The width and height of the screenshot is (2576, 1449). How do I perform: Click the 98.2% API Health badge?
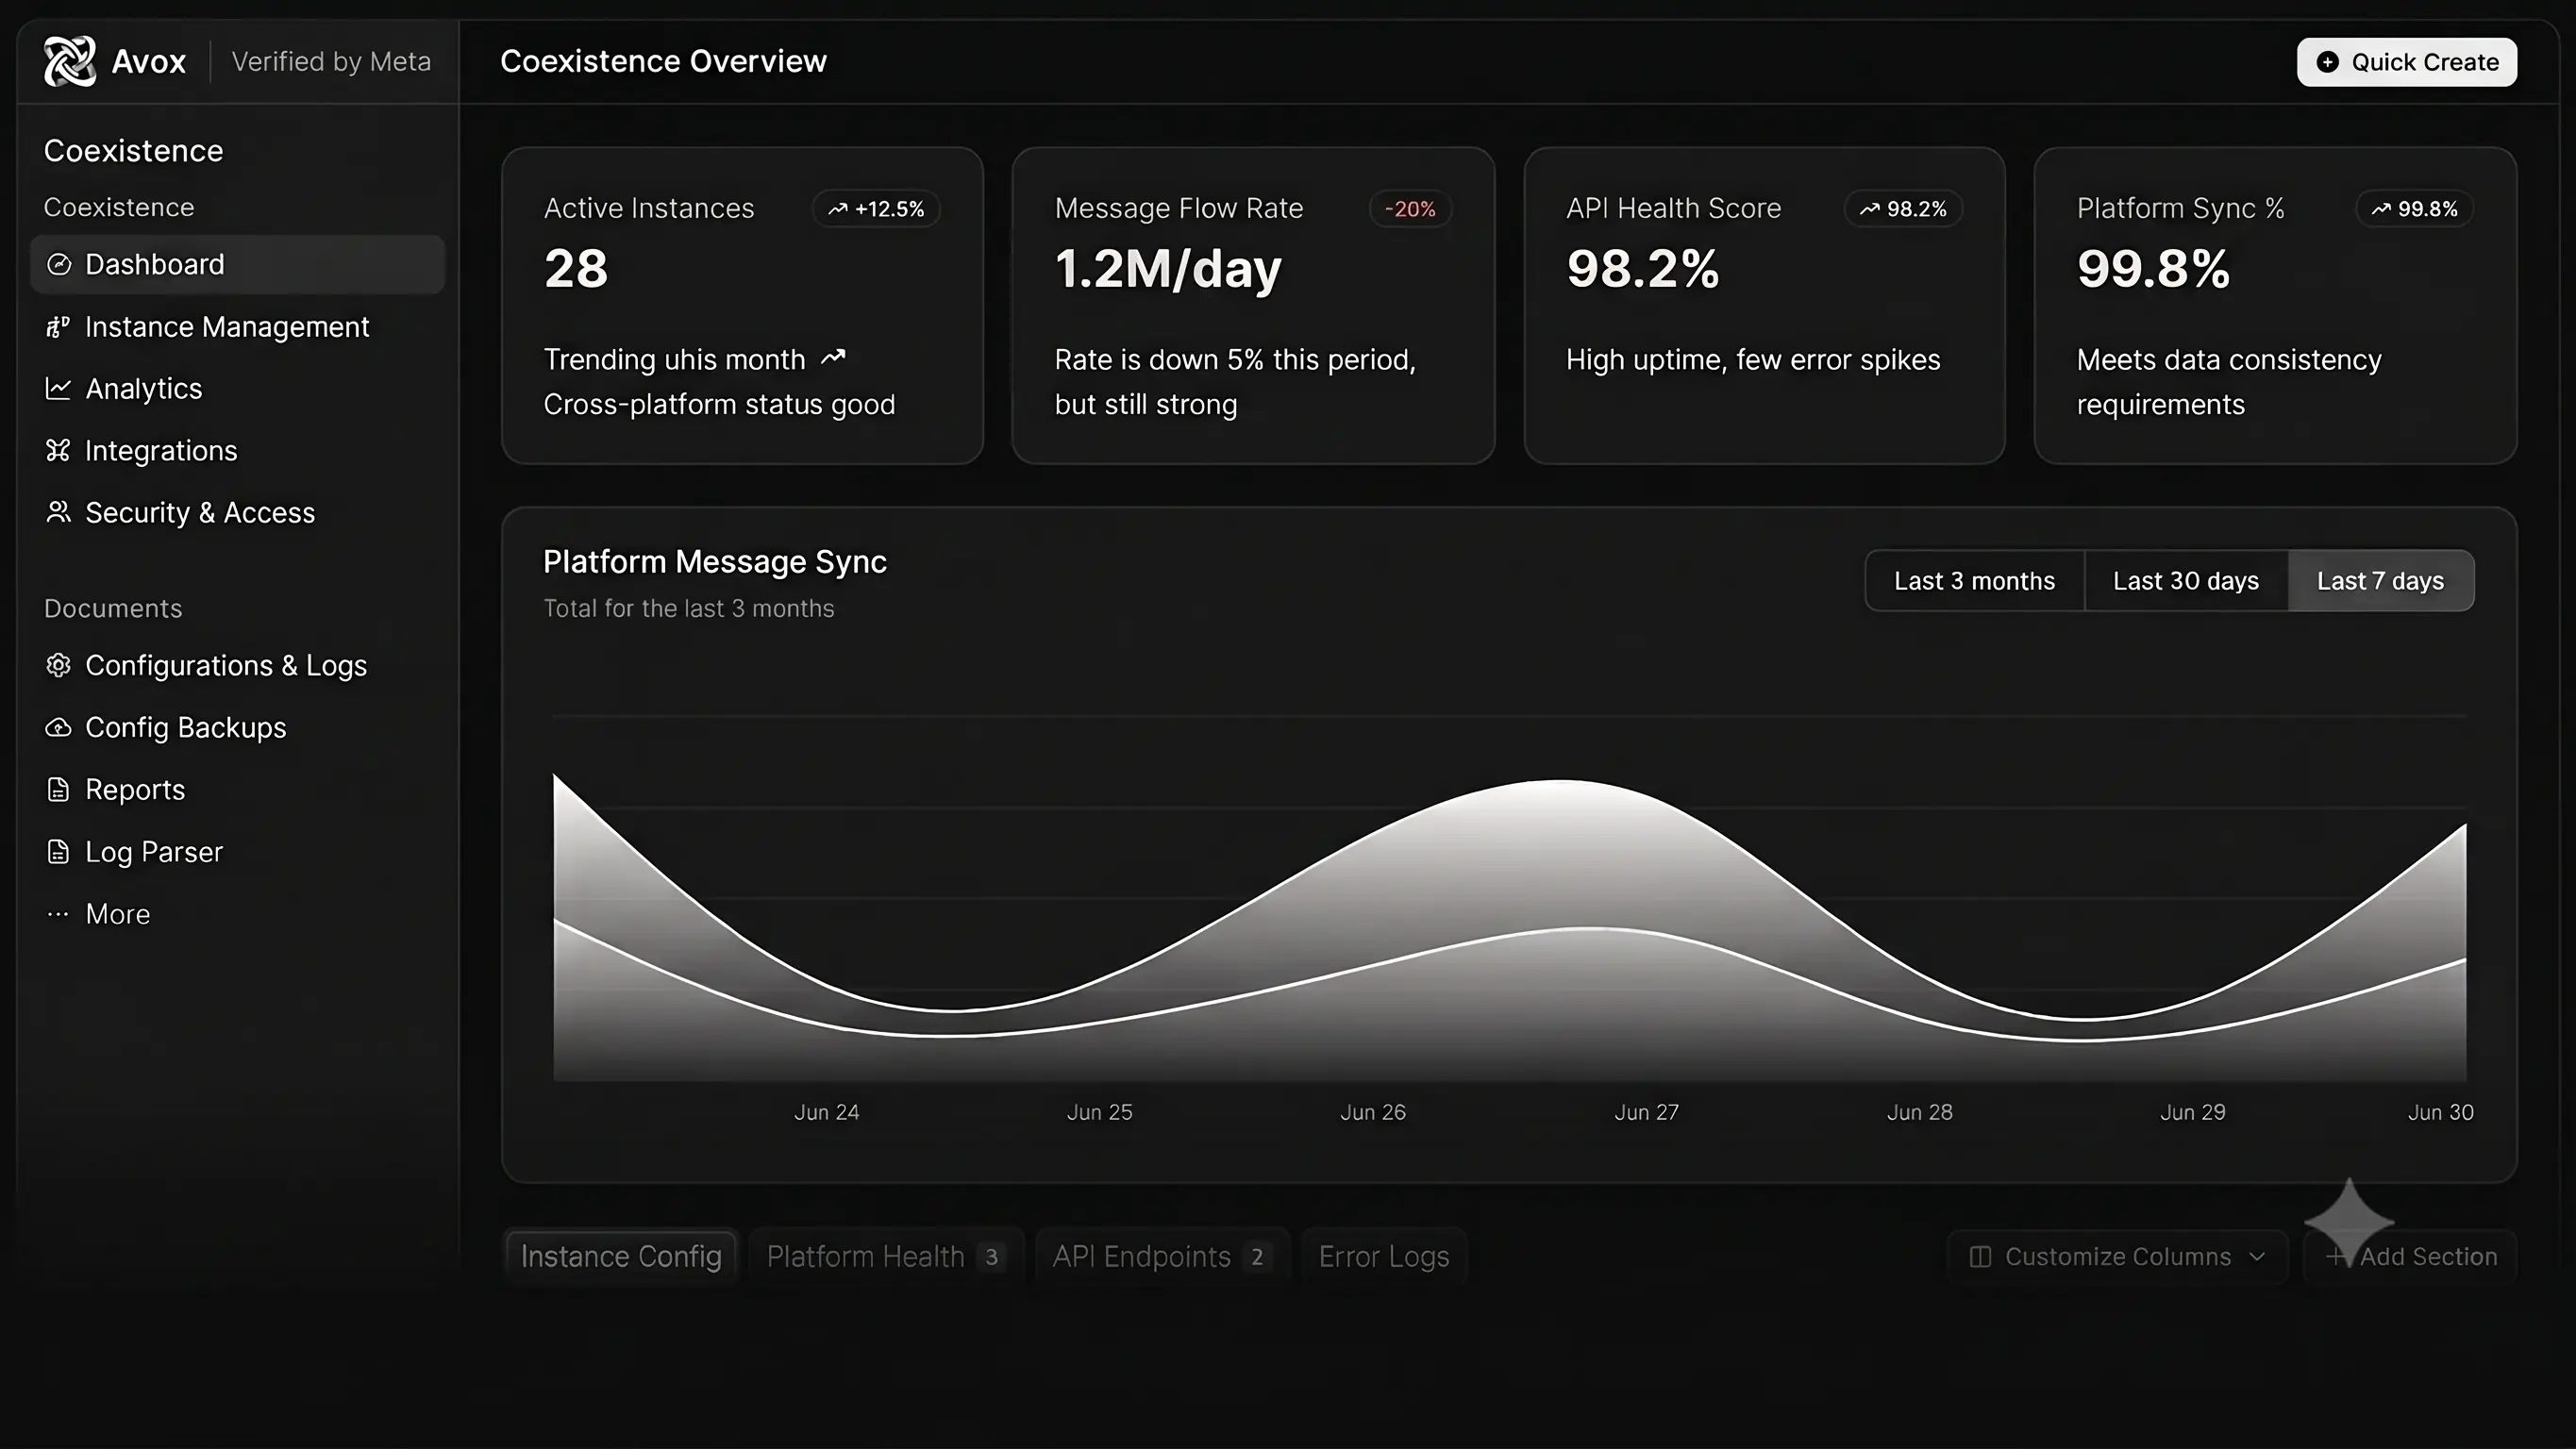tap(1903, 209)
